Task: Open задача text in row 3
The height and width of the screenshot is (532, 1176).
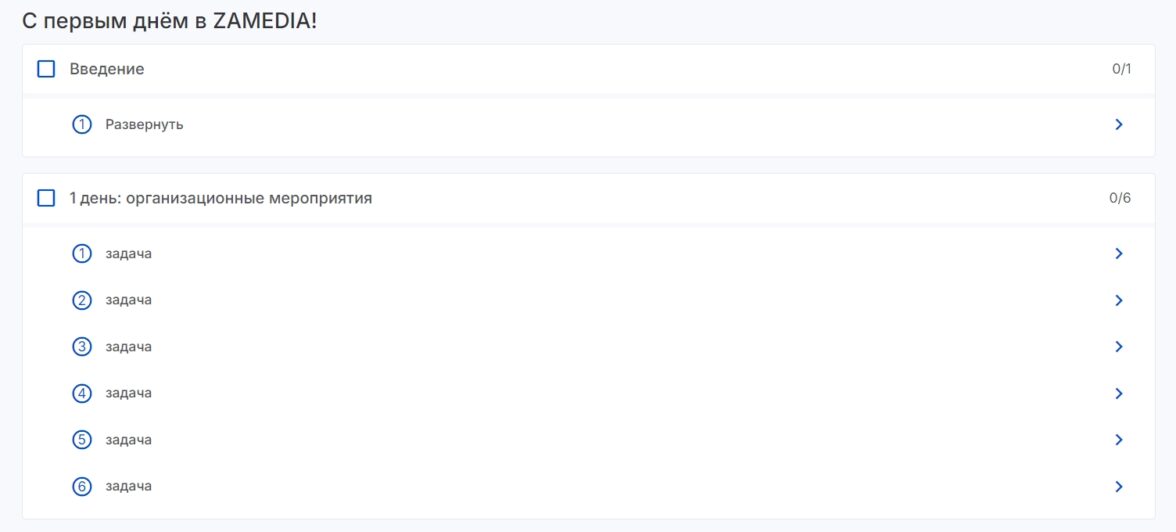Action: pyautogui.click(x=128, y=347)
